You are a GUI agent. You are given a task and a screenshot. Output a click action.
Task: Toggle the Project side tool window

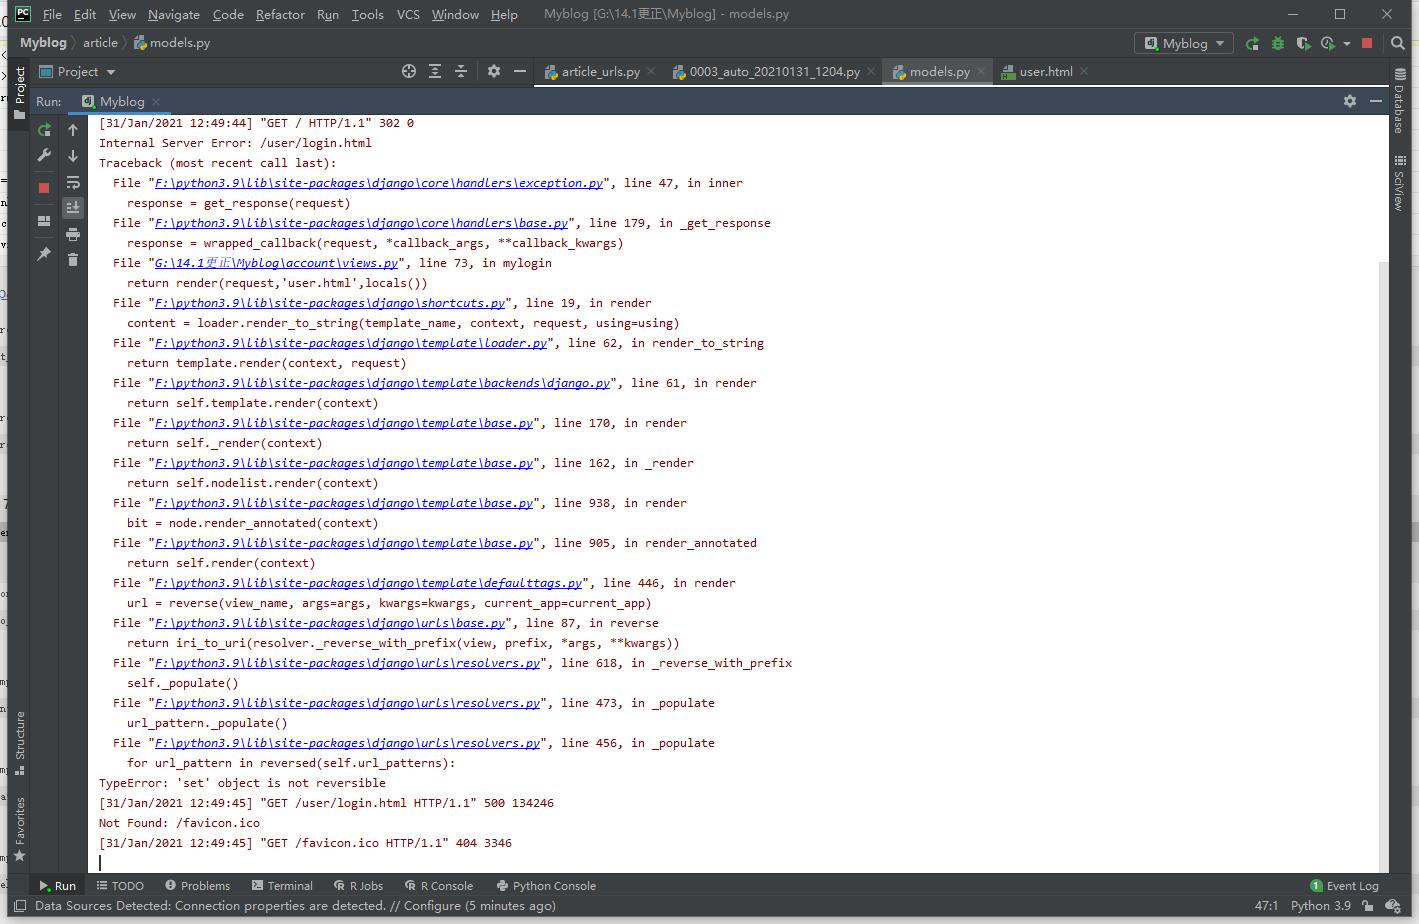[19, 93]
